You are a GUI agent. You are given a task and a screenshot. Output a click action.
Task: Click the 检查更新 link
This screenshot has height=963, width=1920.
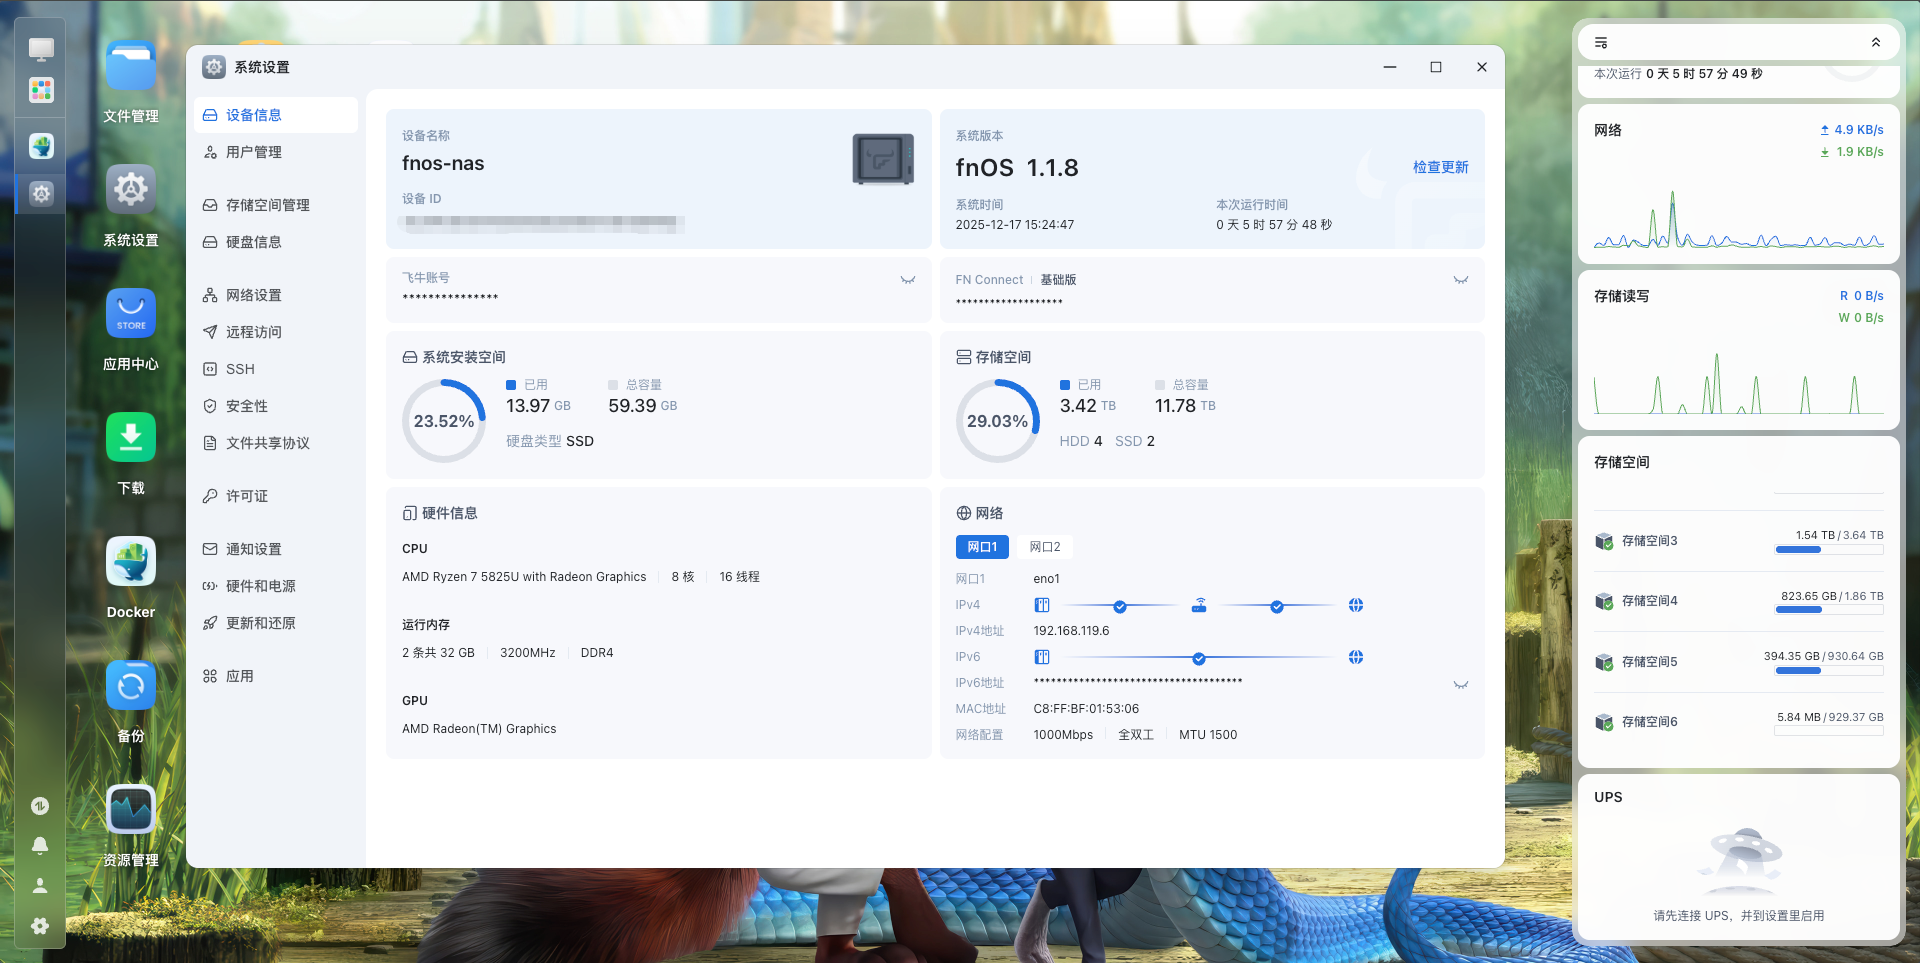(1440, 167)
